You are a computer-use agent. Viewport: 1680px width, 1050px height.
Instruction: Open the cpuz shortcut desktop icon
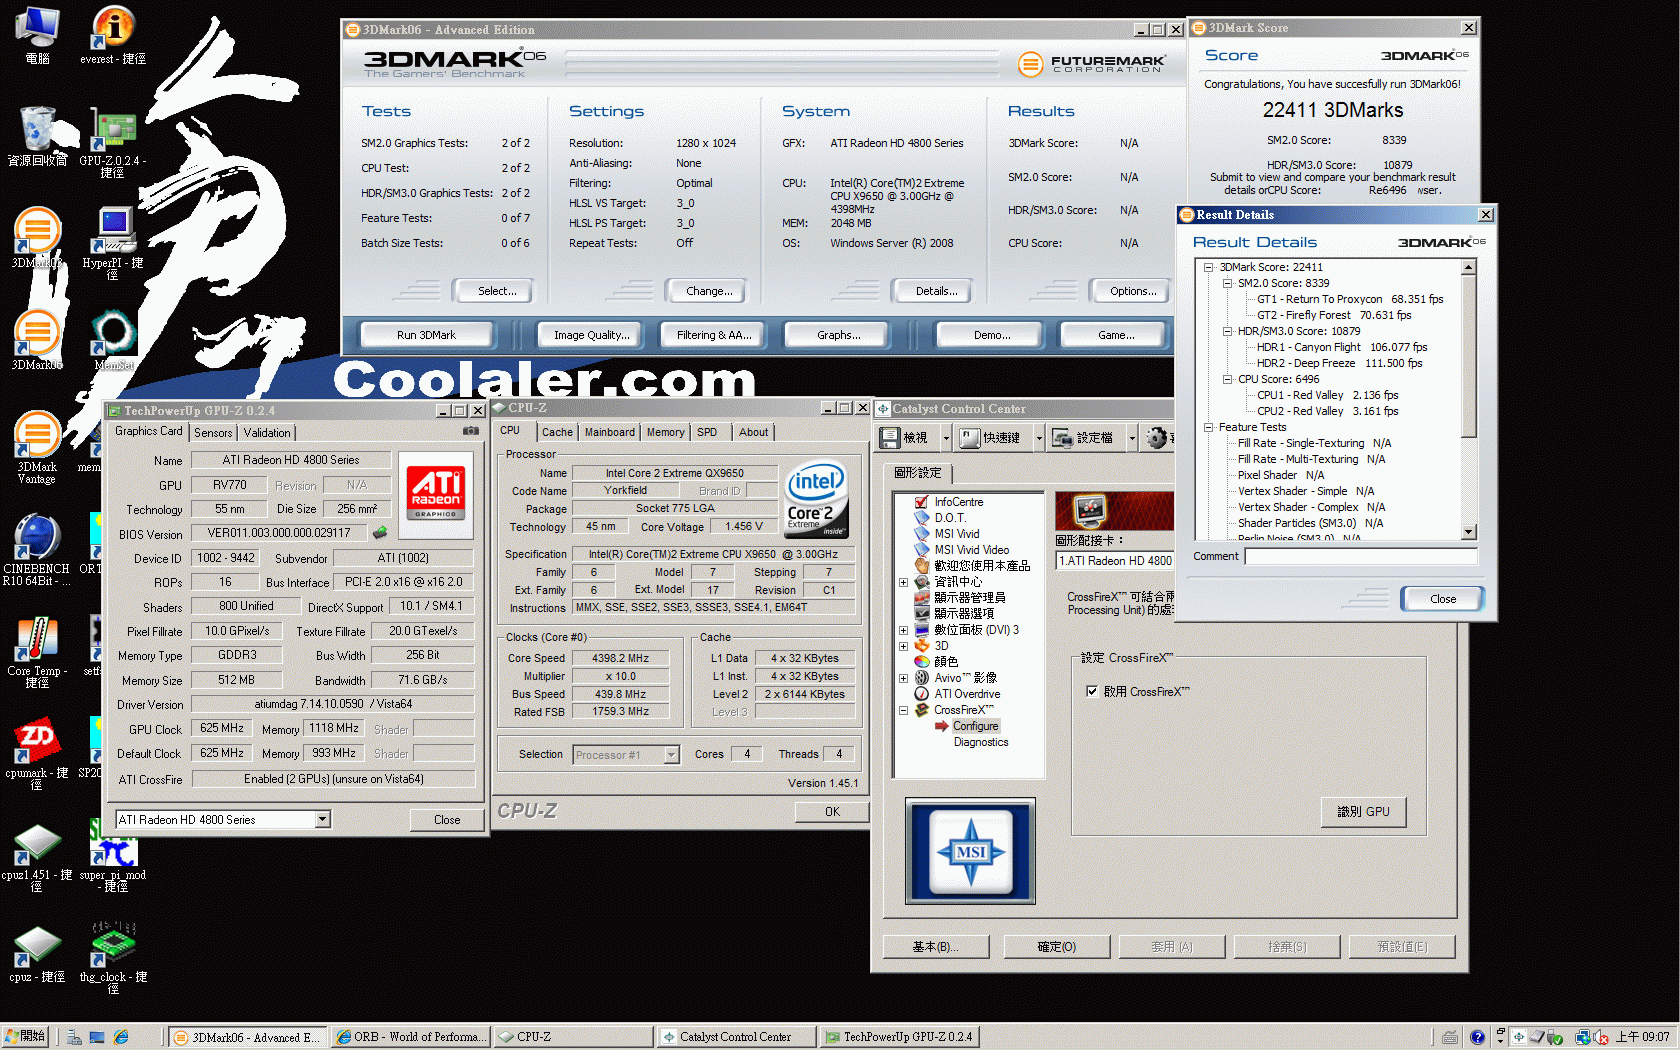[x=37, y=953]
